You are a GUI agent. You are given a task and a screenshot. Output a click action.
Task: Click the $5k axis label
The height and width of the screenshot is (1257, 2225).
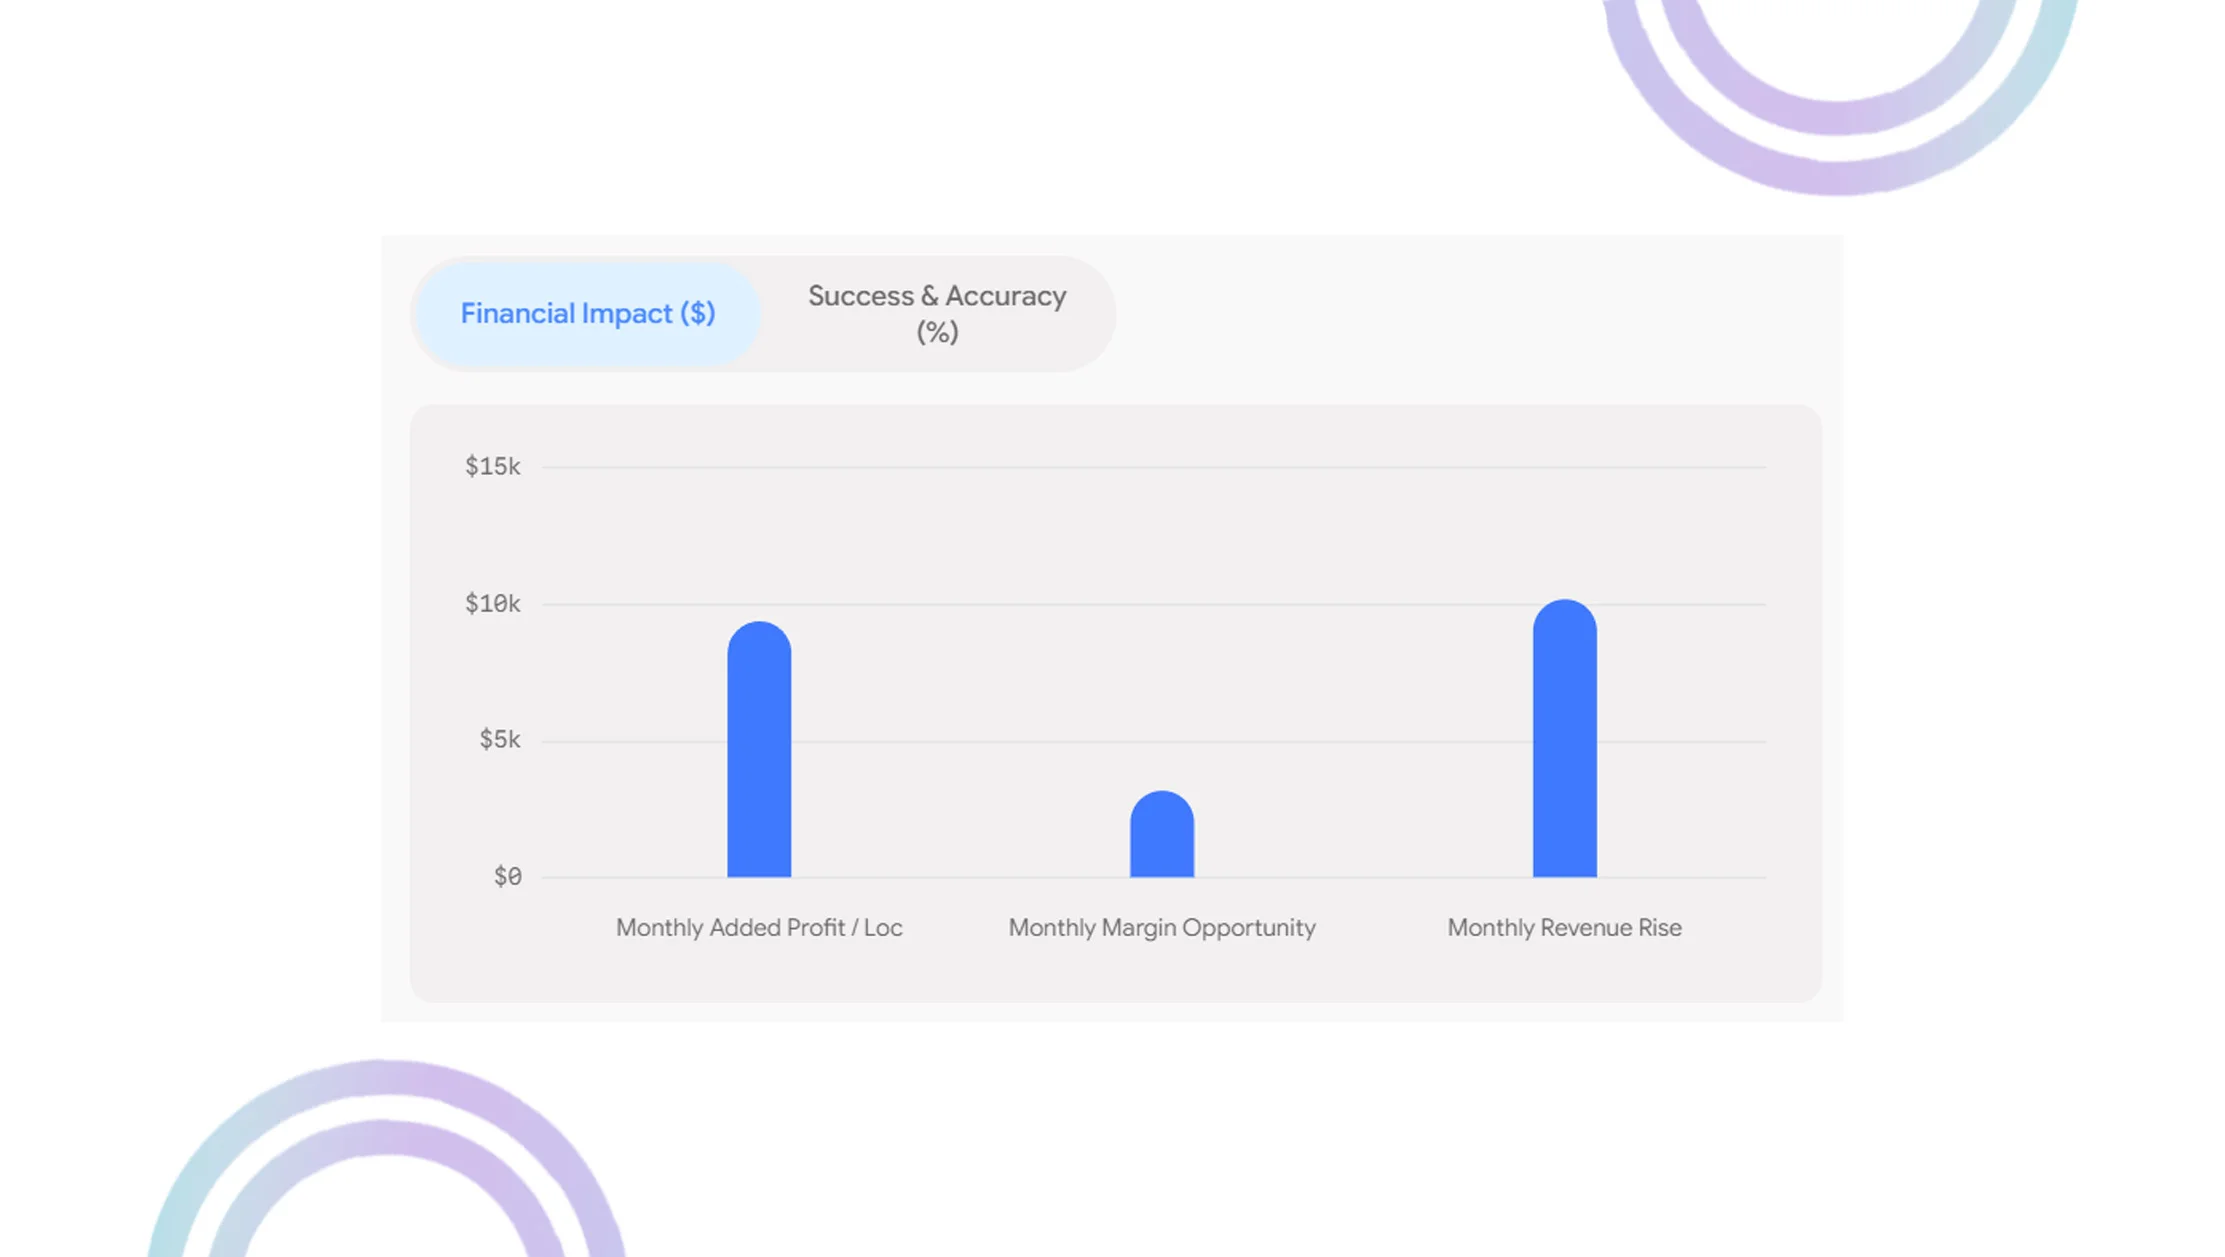[499, 740]
